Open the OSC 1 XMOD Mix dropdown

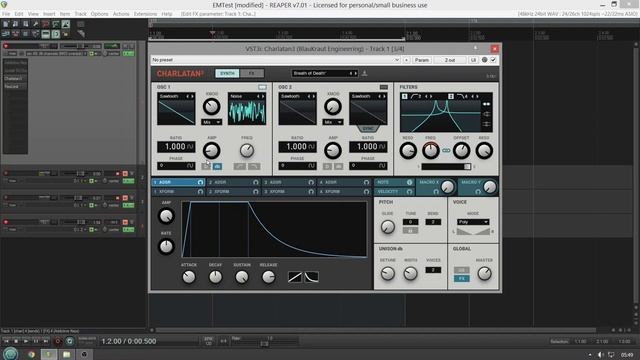211,122
